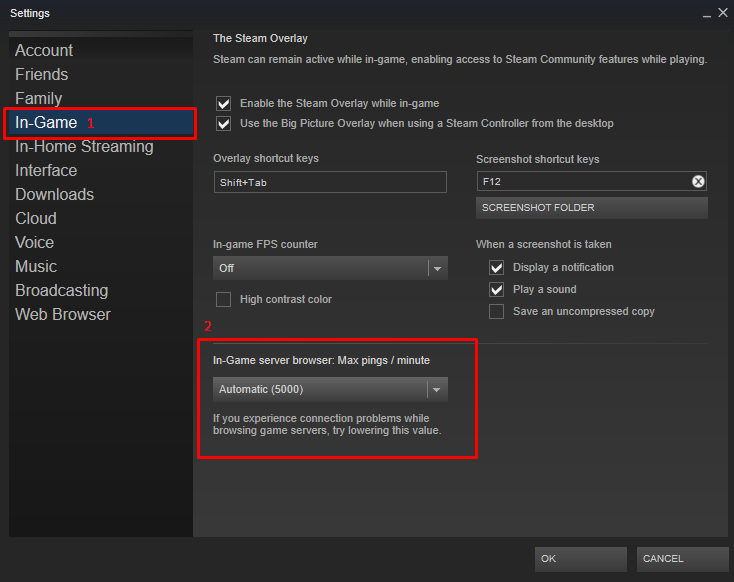Open the Web Browser settings section
The width and height of the screenshot is (734, 582).
tap(63, 314)
